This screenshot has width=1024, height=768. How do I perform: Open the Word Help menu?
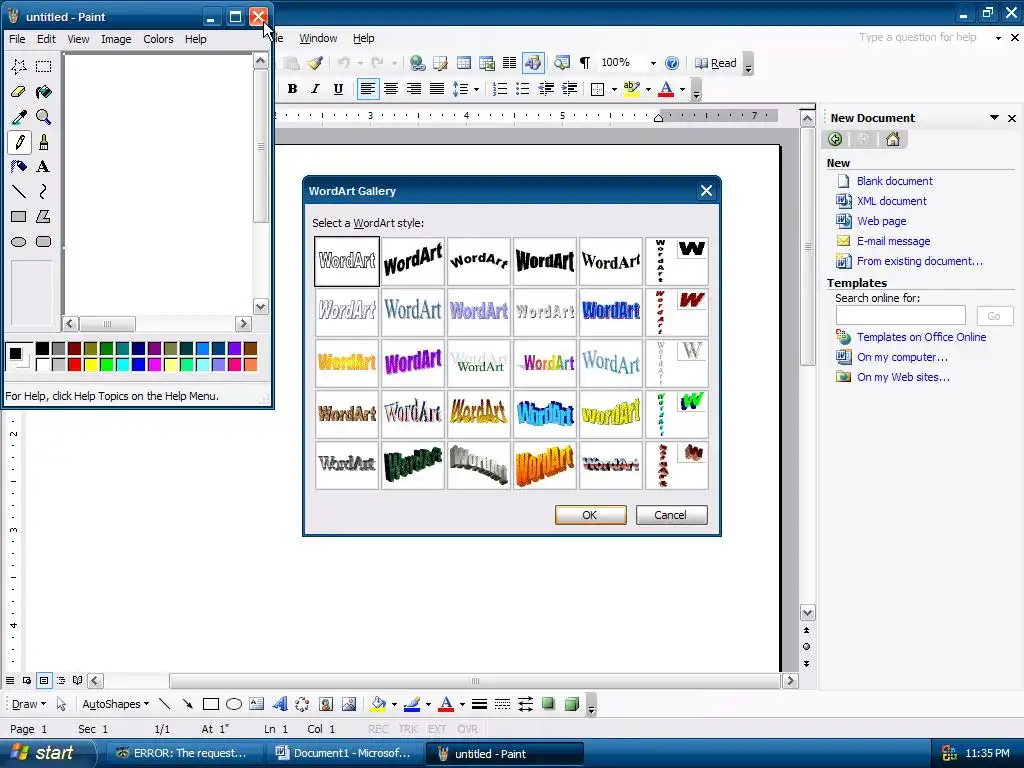click(x=364, y=38)
